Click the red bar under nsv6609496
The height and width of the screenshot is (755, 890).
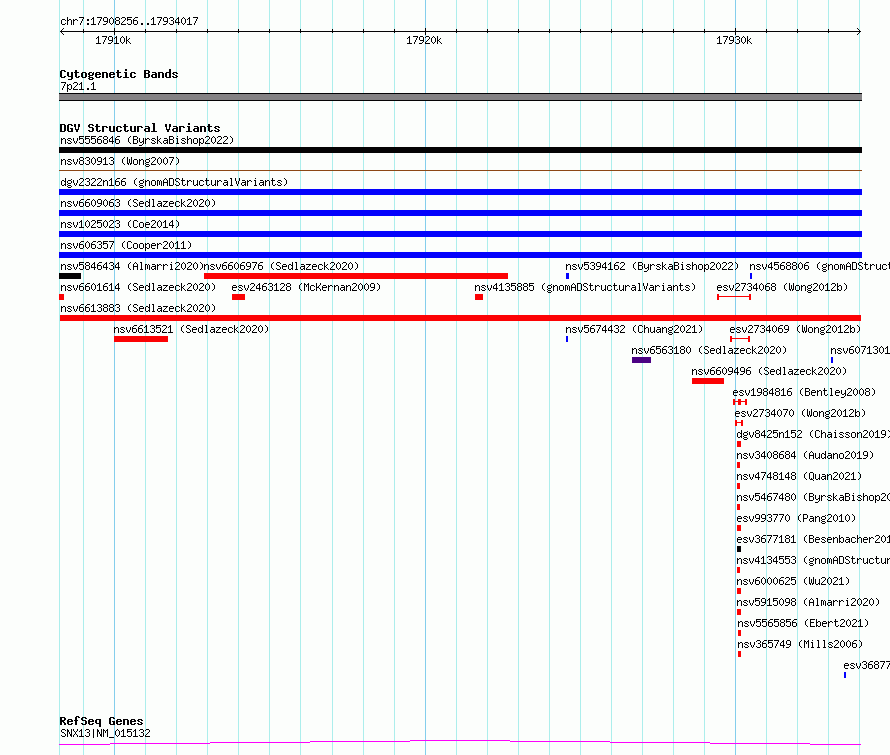coord(708,381)
